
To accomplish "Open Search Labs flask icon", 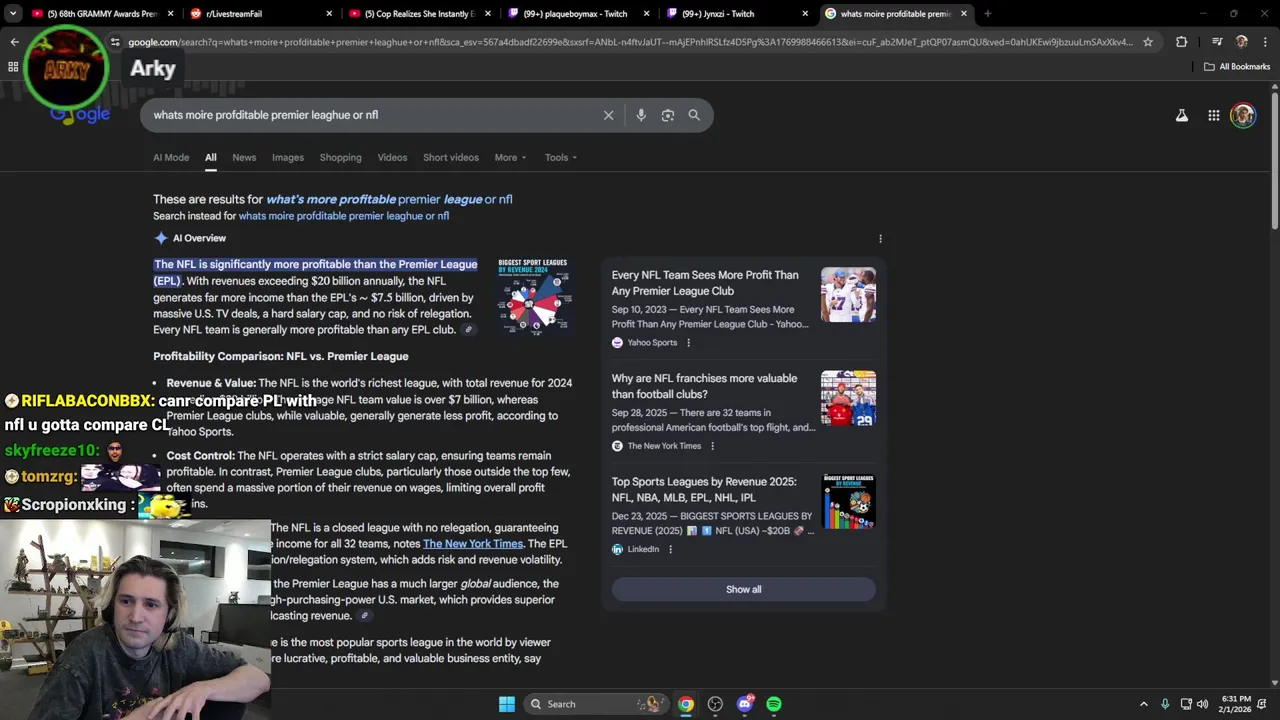I will pos(1182,116).
